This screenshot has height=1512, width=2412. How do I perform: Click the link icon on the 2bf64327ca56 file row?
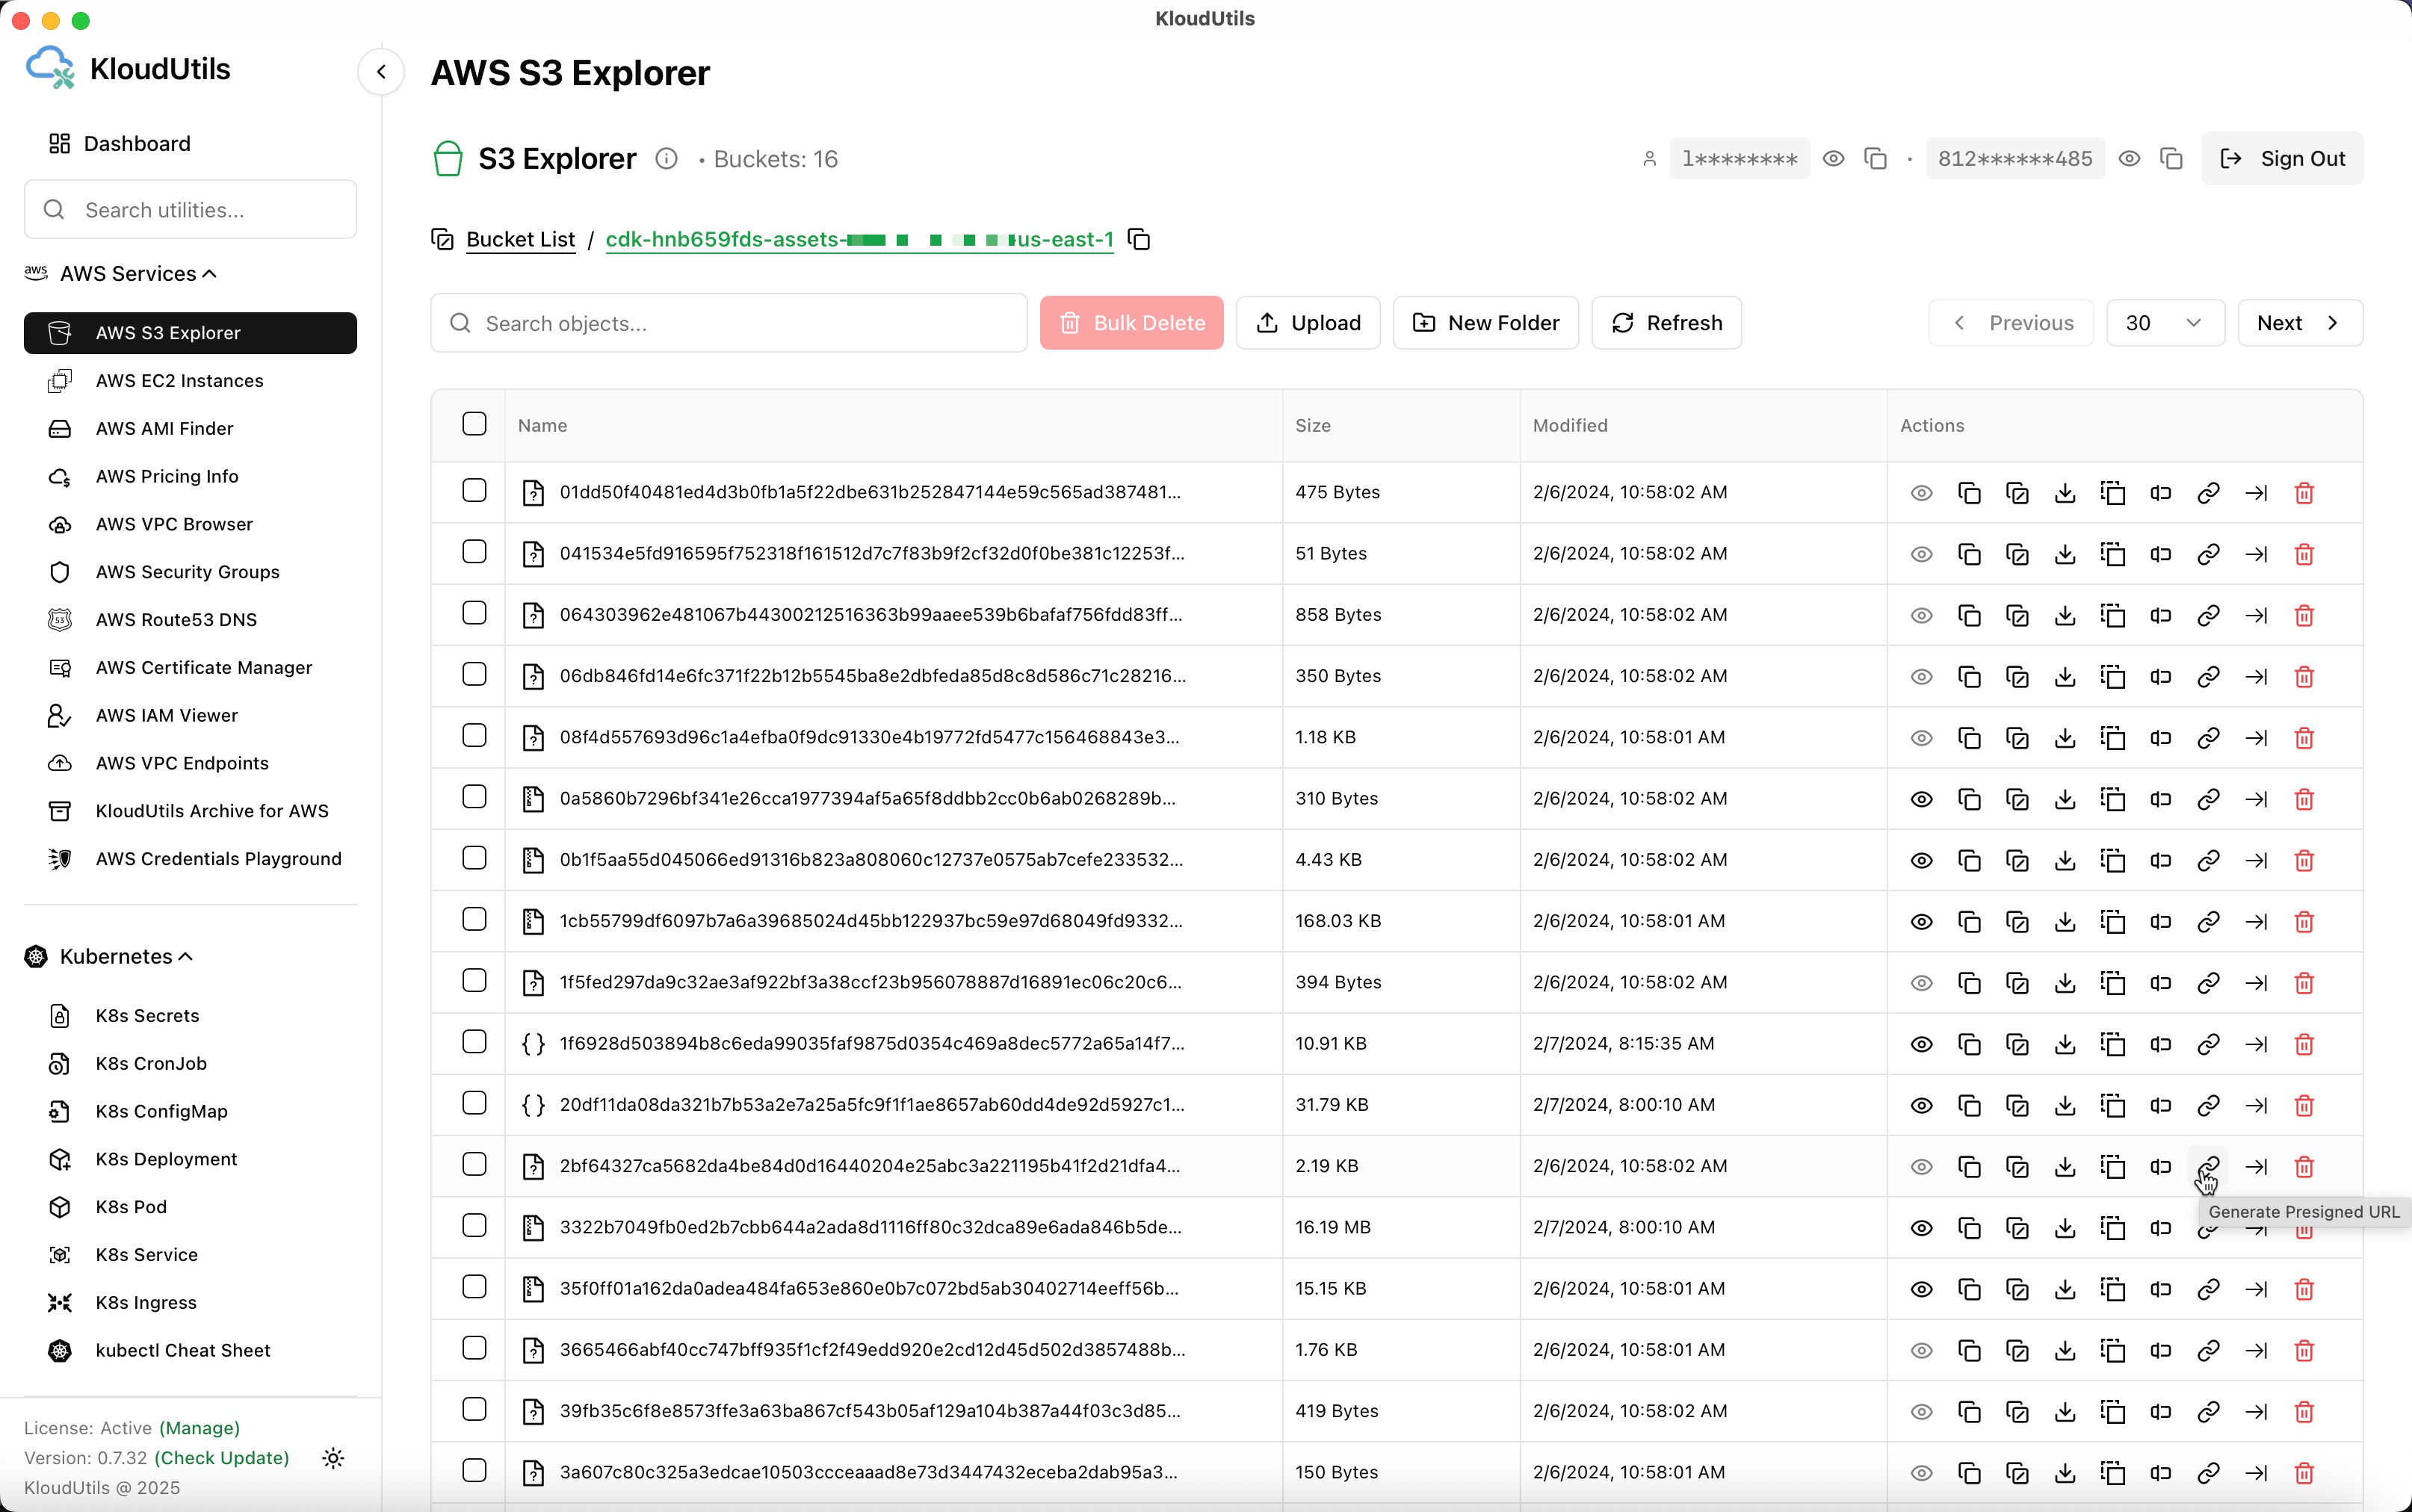[2208, 1166]
